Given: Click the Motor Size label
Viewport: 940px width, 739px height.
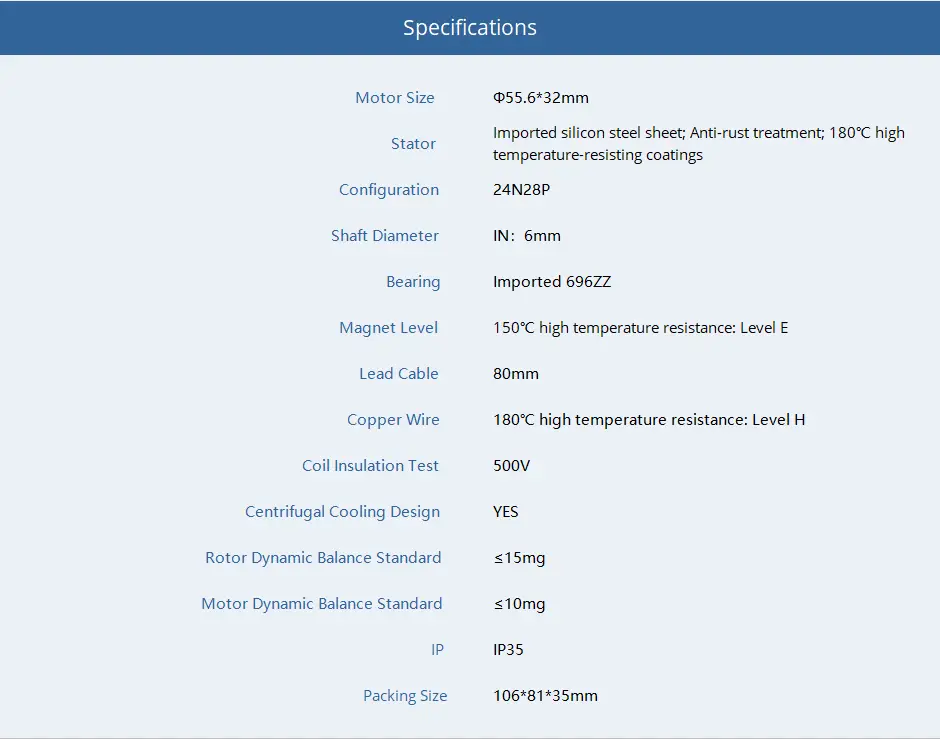Looking at the screenshot, I should (x=395, y=98).
